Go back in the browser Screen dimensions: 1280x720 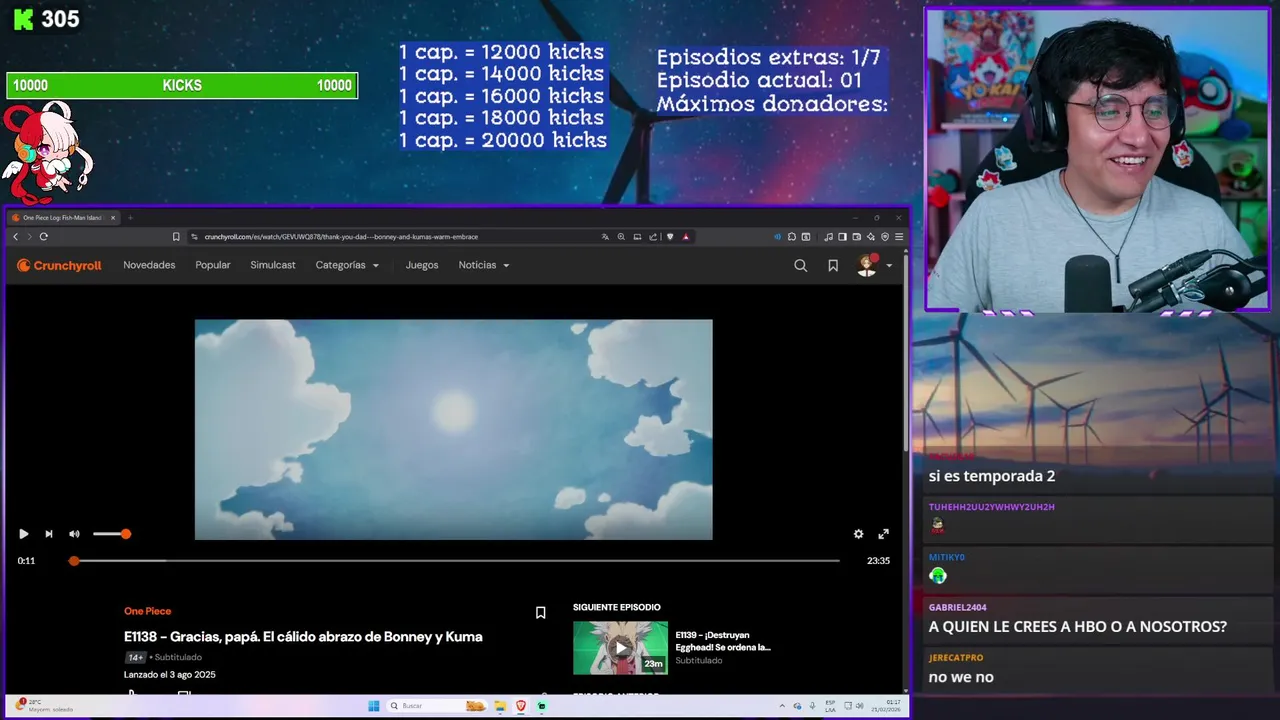(x=15, y=237)
